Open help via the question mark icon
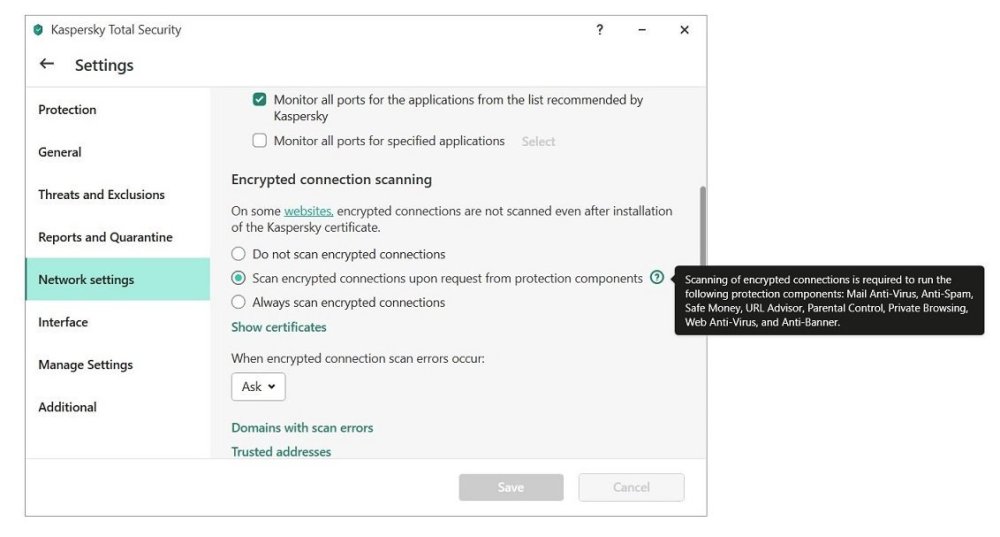Screen dimensions: 1000x537 (599, 30)
